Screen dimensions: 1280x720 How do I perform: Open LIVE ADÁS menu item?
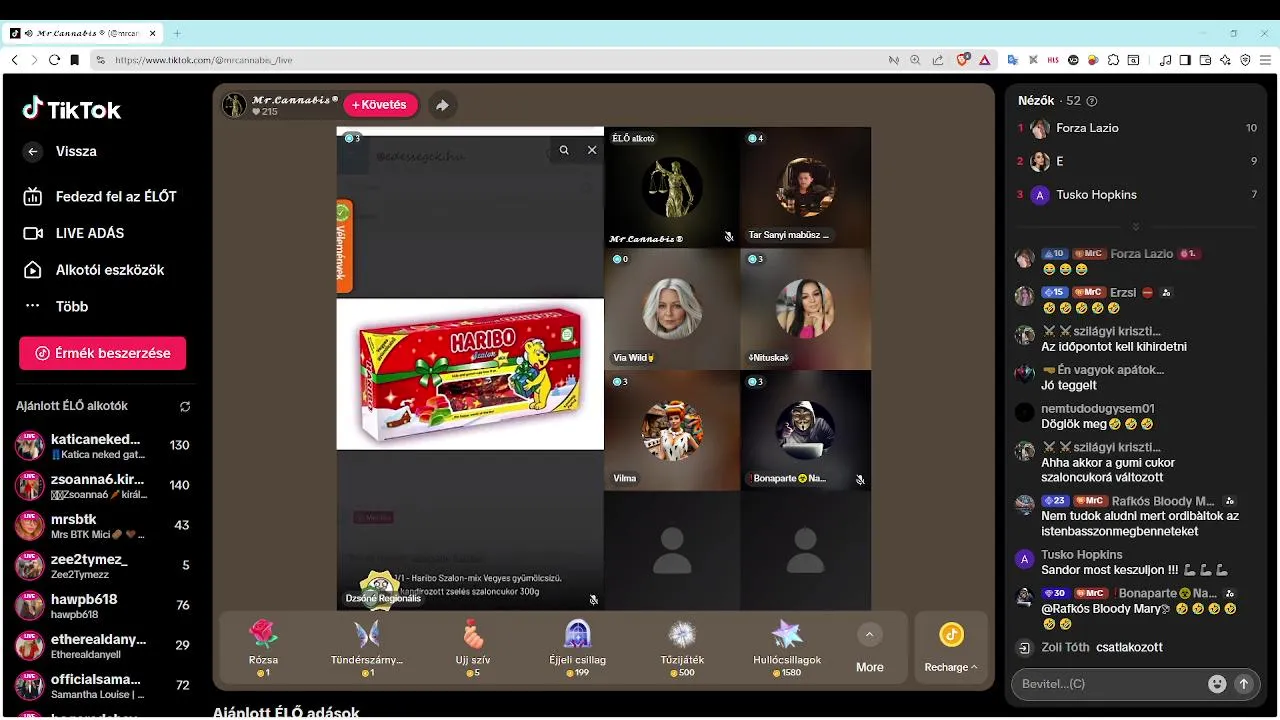click(74, 233)
